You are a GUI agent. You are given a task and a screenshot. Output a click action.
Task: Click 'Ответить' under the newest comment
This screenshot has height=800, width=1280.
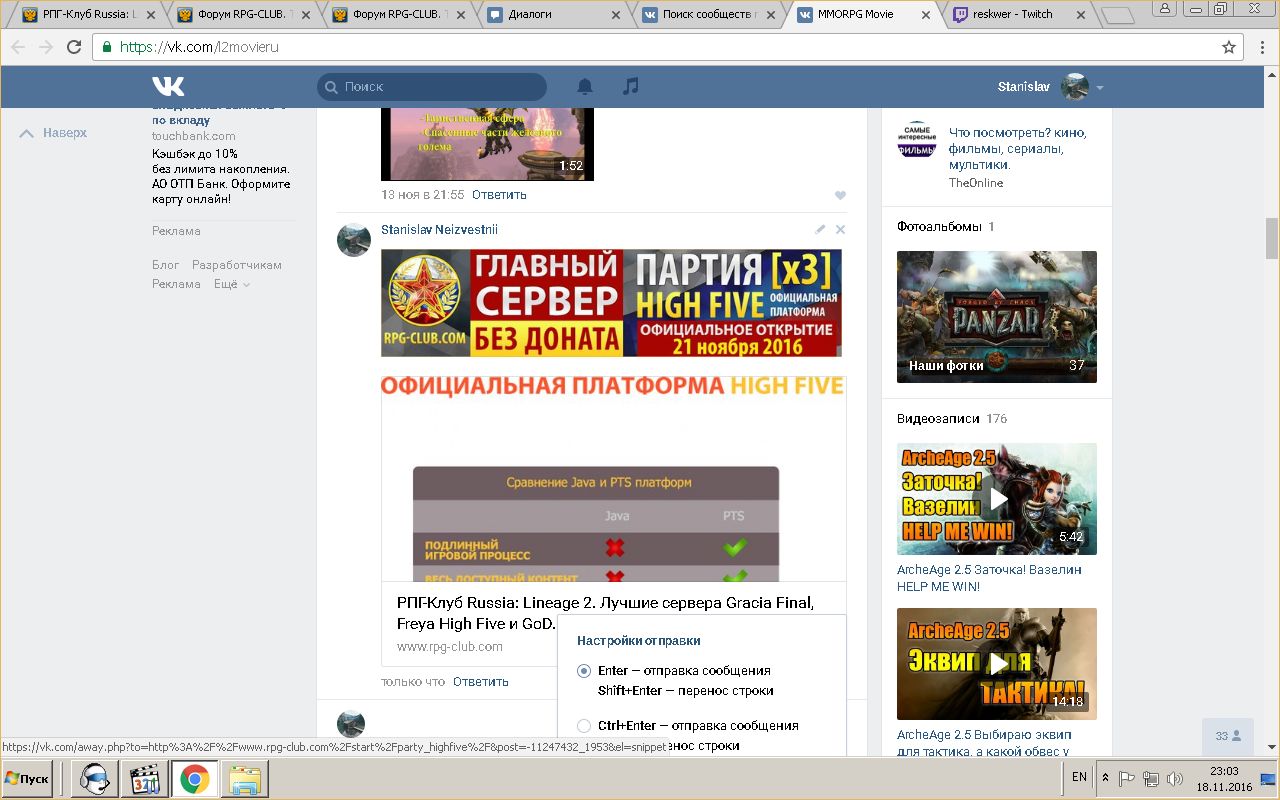click(x=480, y=682)
